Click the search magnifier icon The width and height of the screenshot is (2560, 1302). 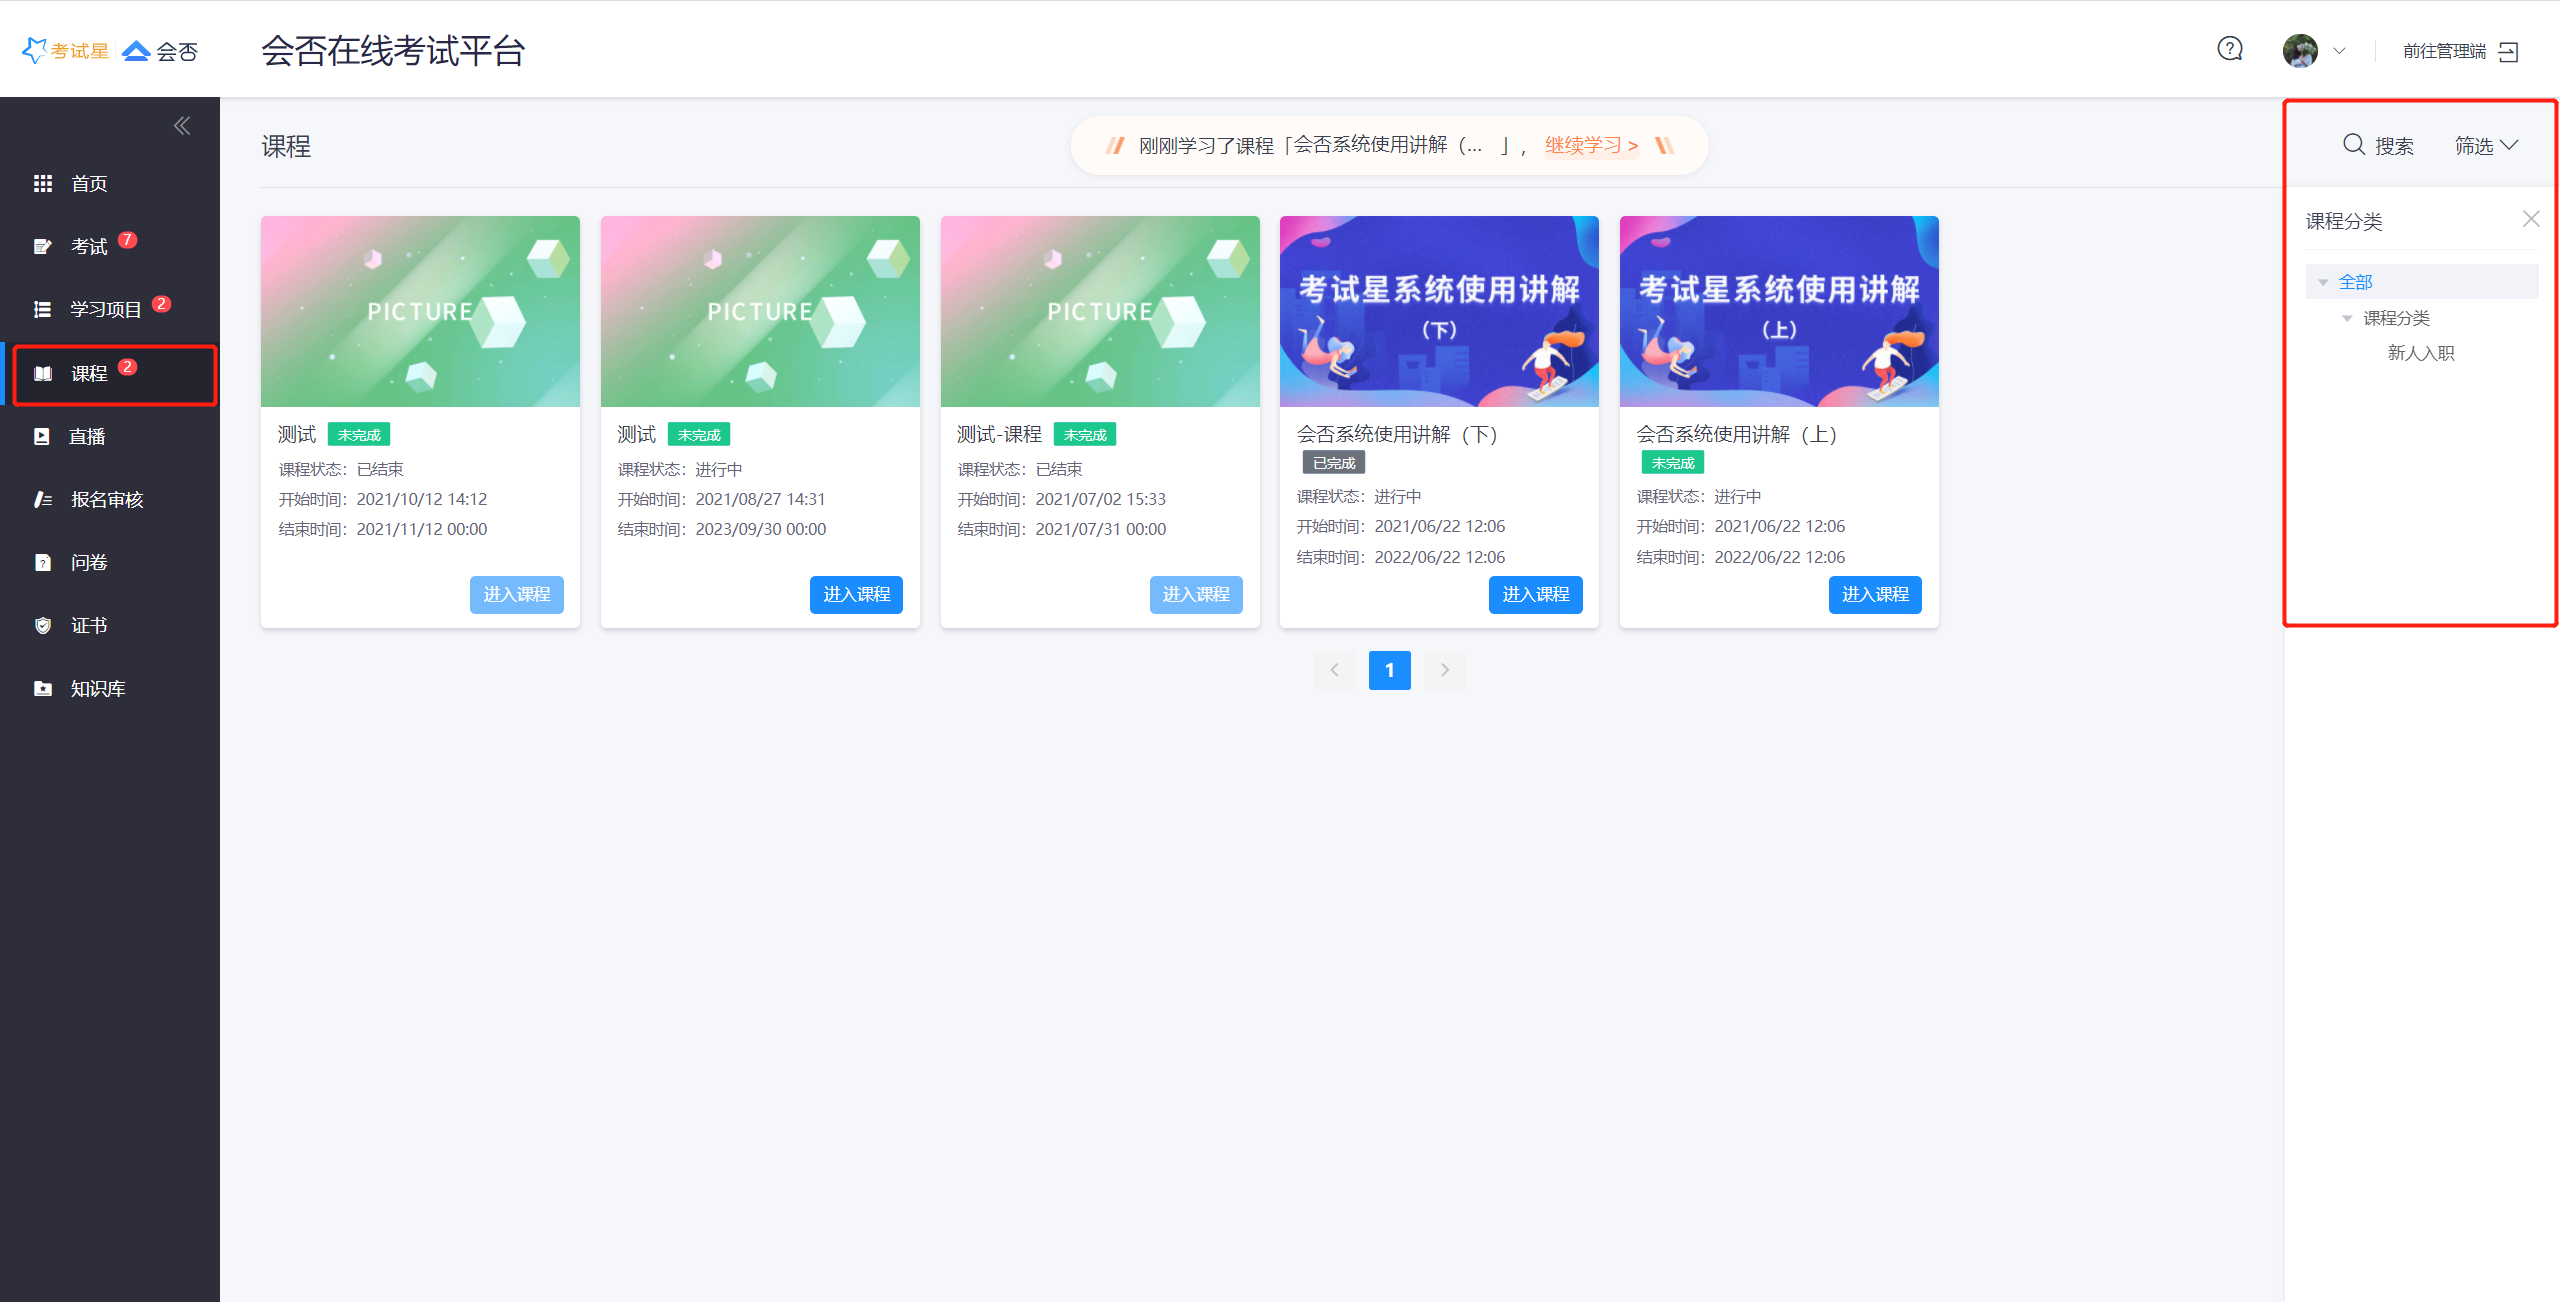[2353, 145]
